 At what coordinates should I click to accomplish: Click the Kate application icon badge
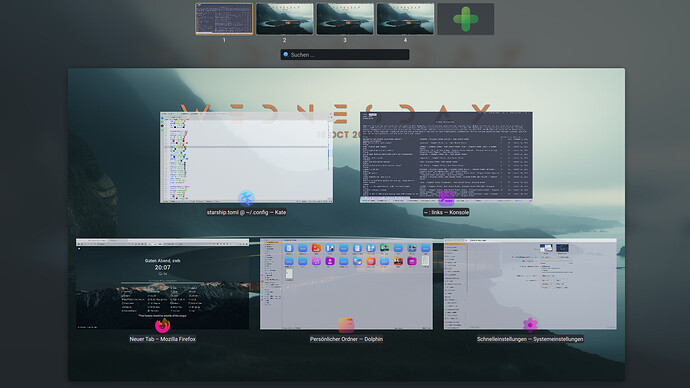point(246,198)
